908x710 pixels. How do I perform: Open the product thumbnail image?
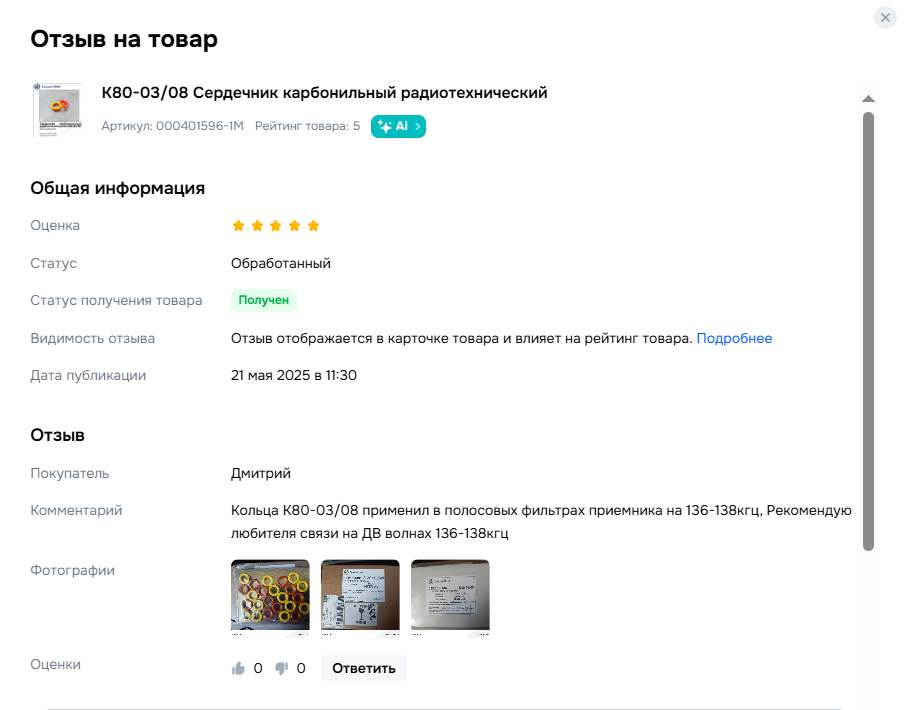point(57,110)
